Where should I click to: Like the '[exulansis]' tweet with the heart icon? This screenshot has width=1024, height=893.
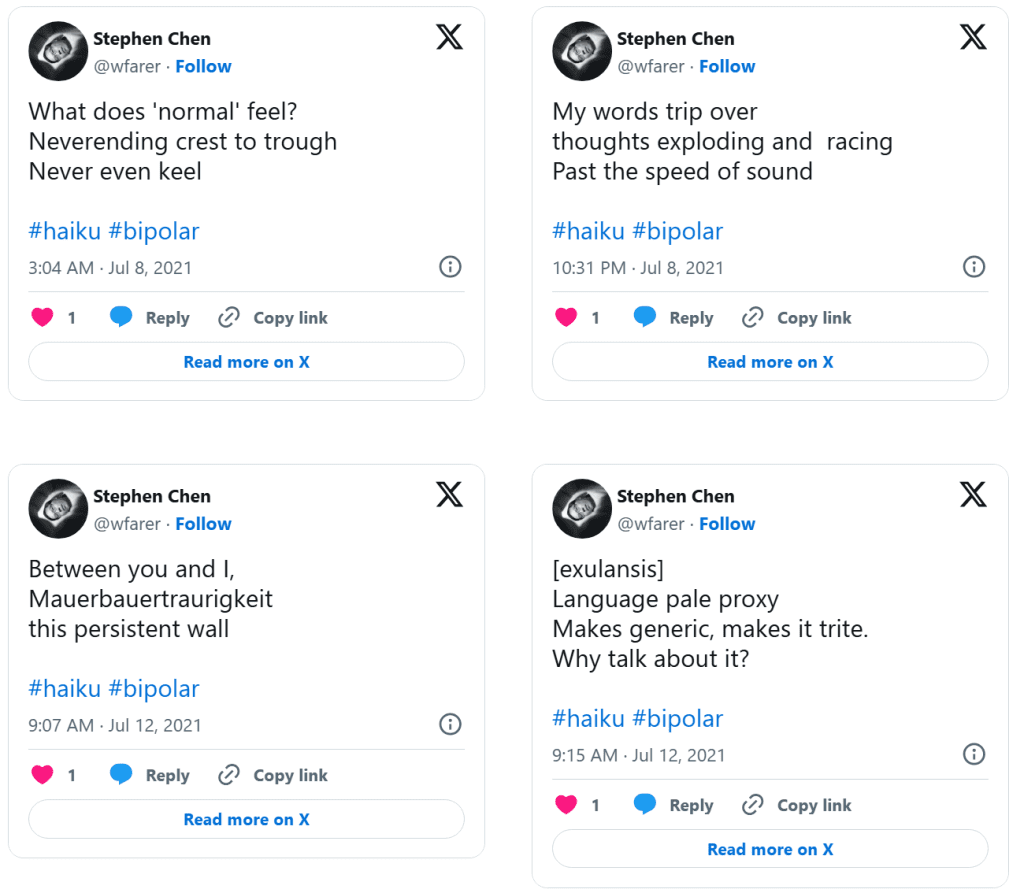(x=566, y=805)
